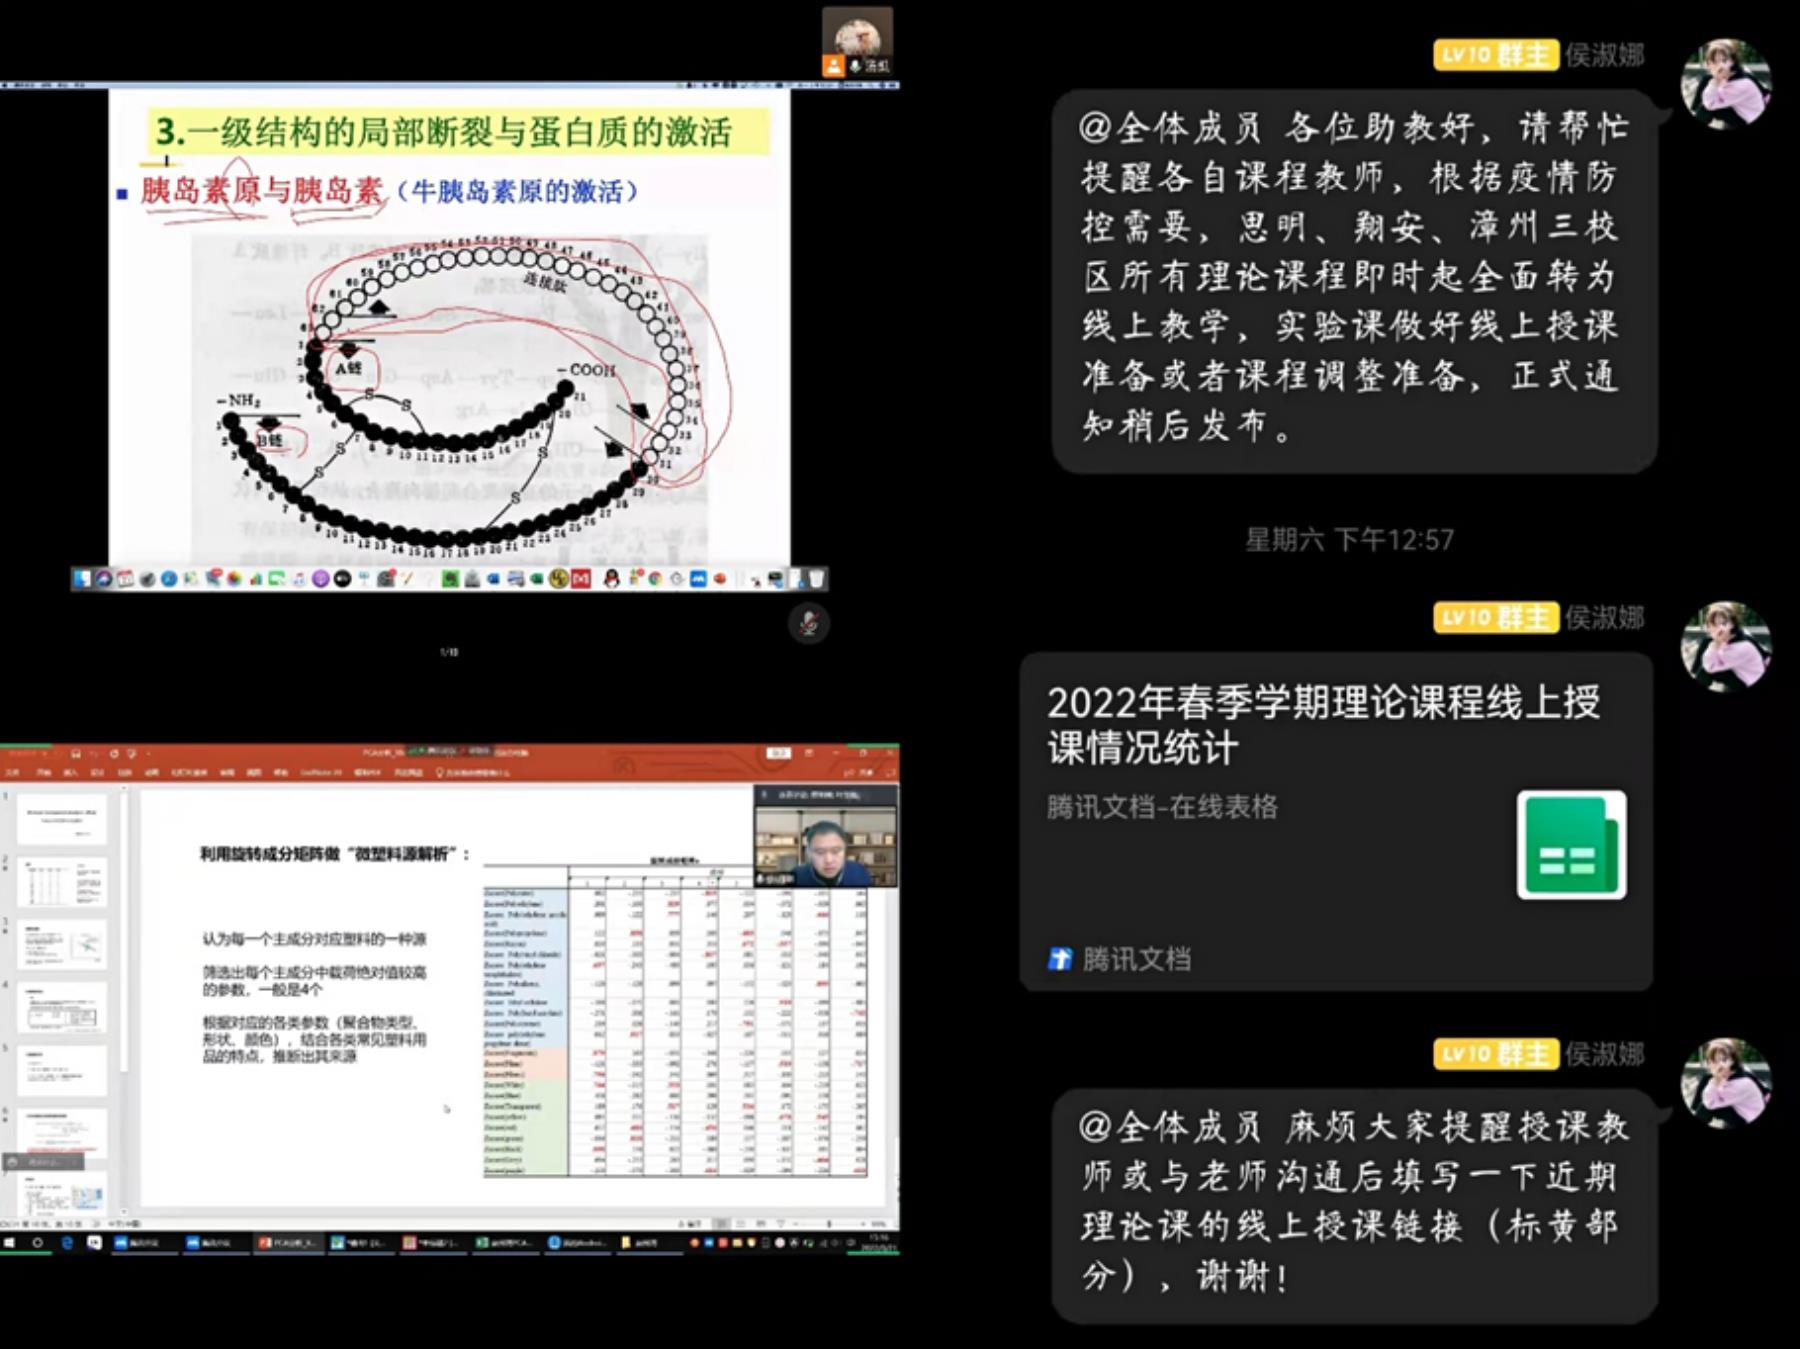
Task: Open the Insert tab in the PowerPoint ribbon
Action: (70, 773)
